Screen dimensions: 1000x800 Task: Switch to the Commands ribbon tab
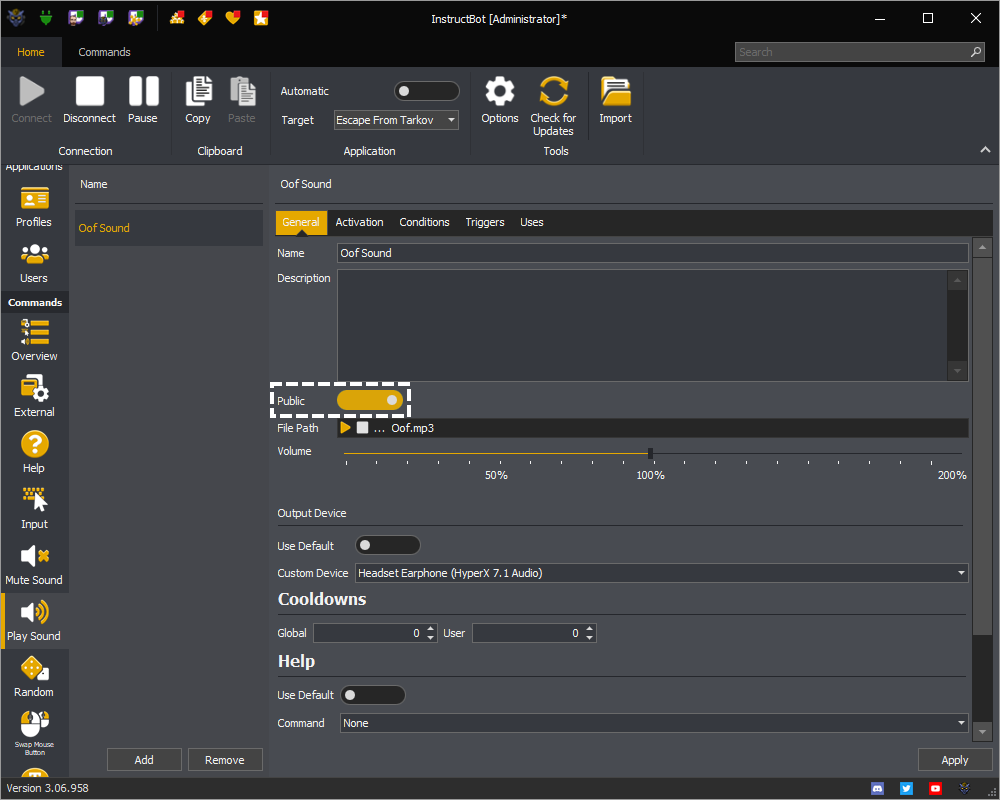(x=105, y=52)
